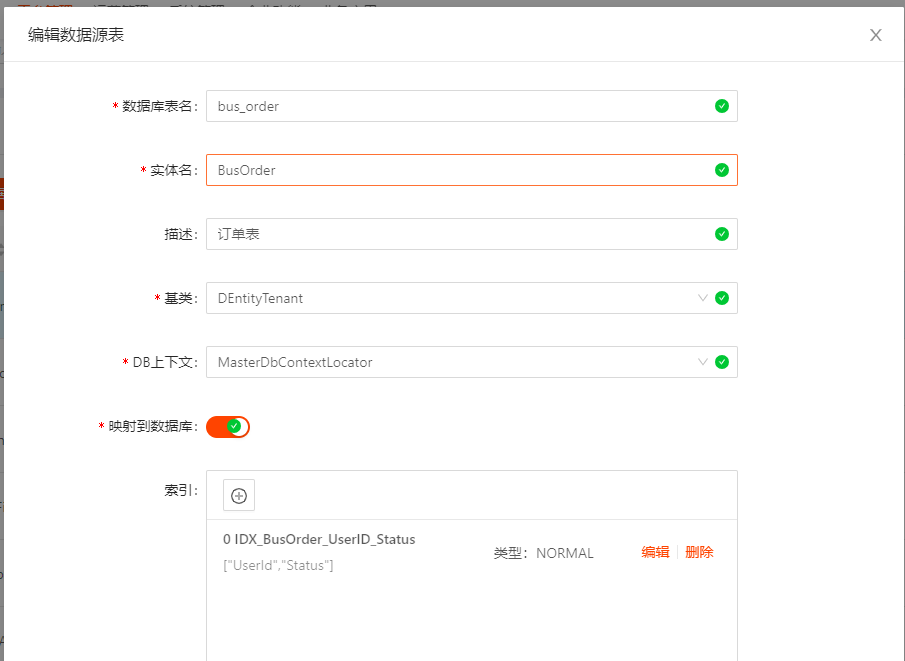
Task: Click green checkmark in 数据库表名 field
Action: [722, 106]
